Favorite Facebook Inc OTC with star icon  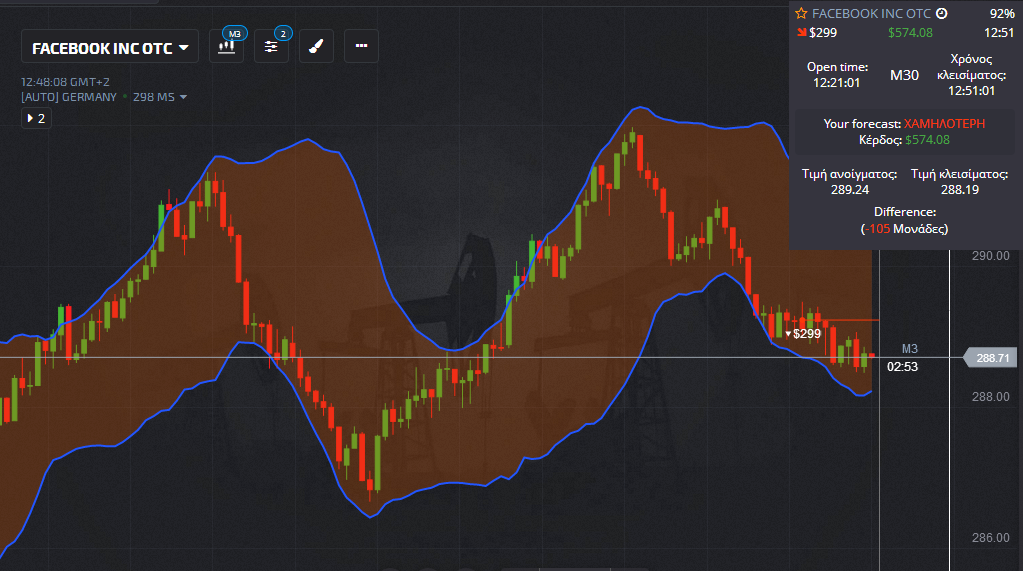pyautogui.click(x=801, y=14)
